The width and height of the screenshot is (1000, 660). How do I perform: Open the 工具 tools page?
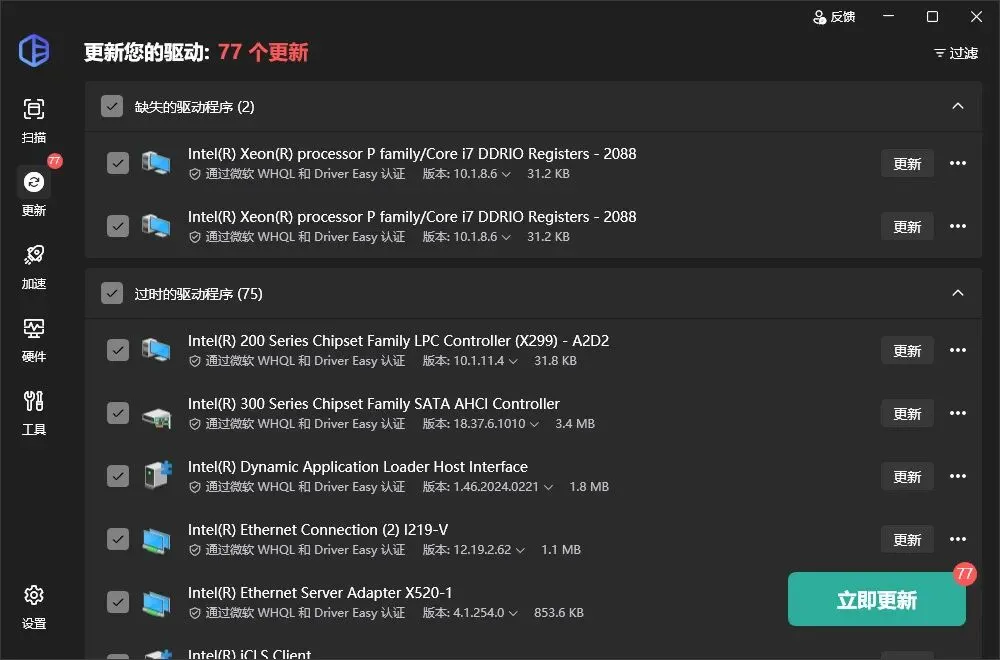34,413
